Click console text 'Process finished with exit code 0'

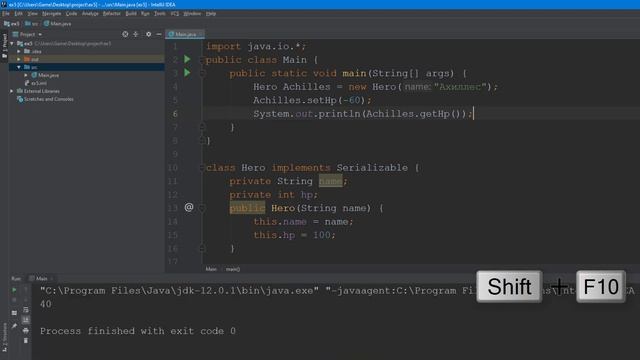138,331
